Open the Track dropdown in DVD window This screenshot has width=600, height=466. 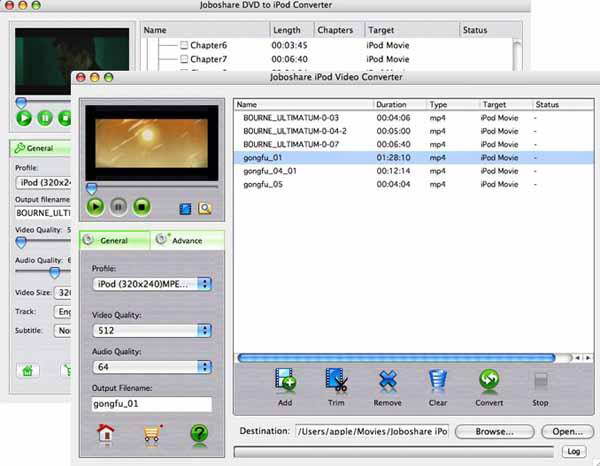point(63,312)
